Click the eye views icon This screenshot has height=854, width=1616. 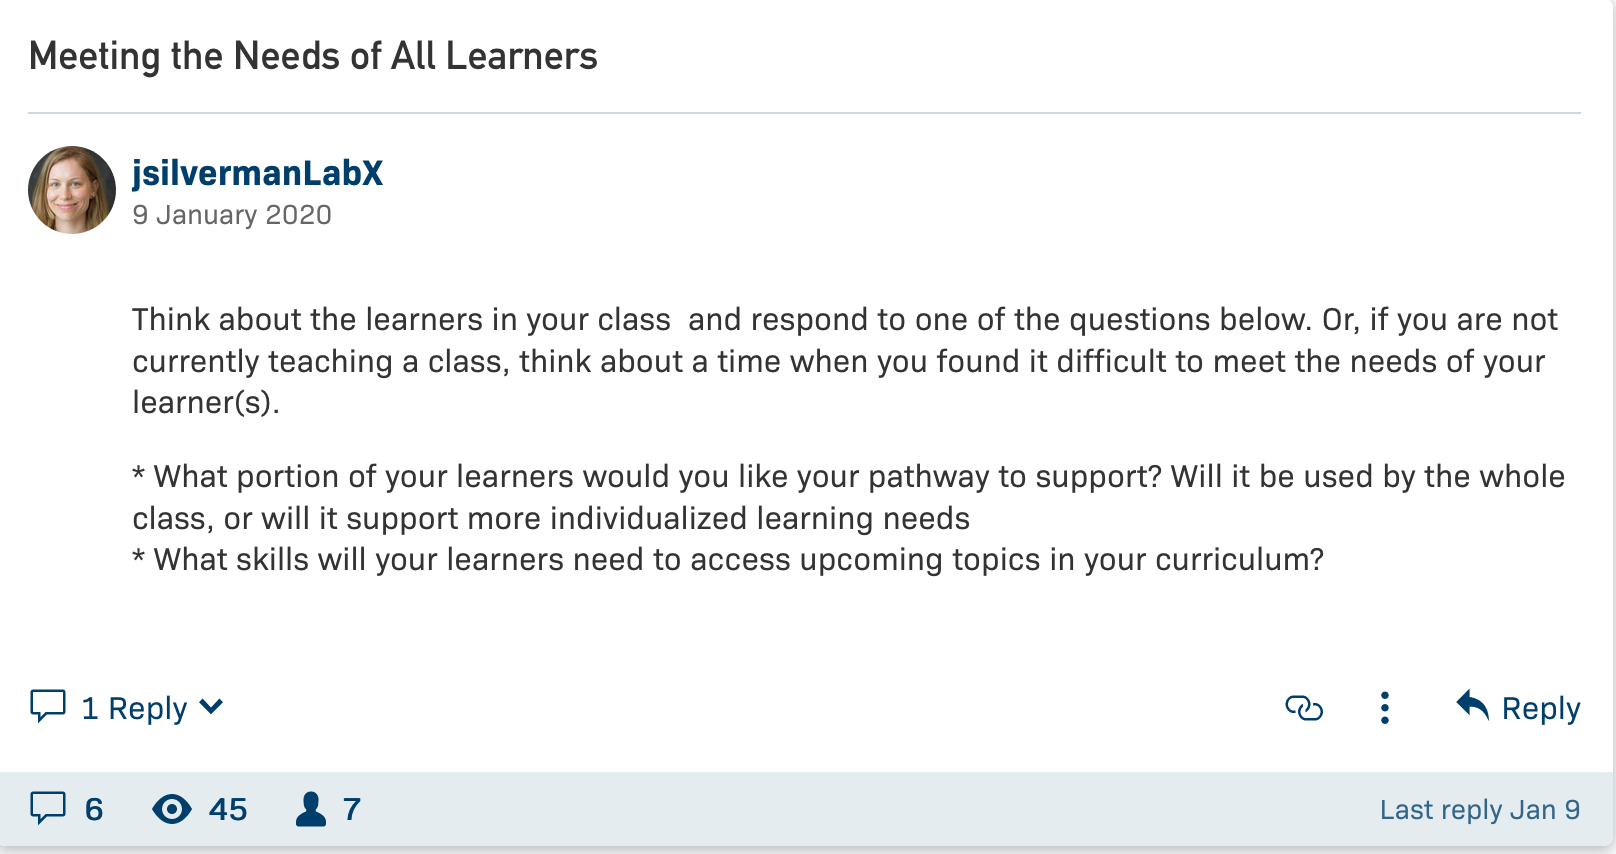(172, 809)
